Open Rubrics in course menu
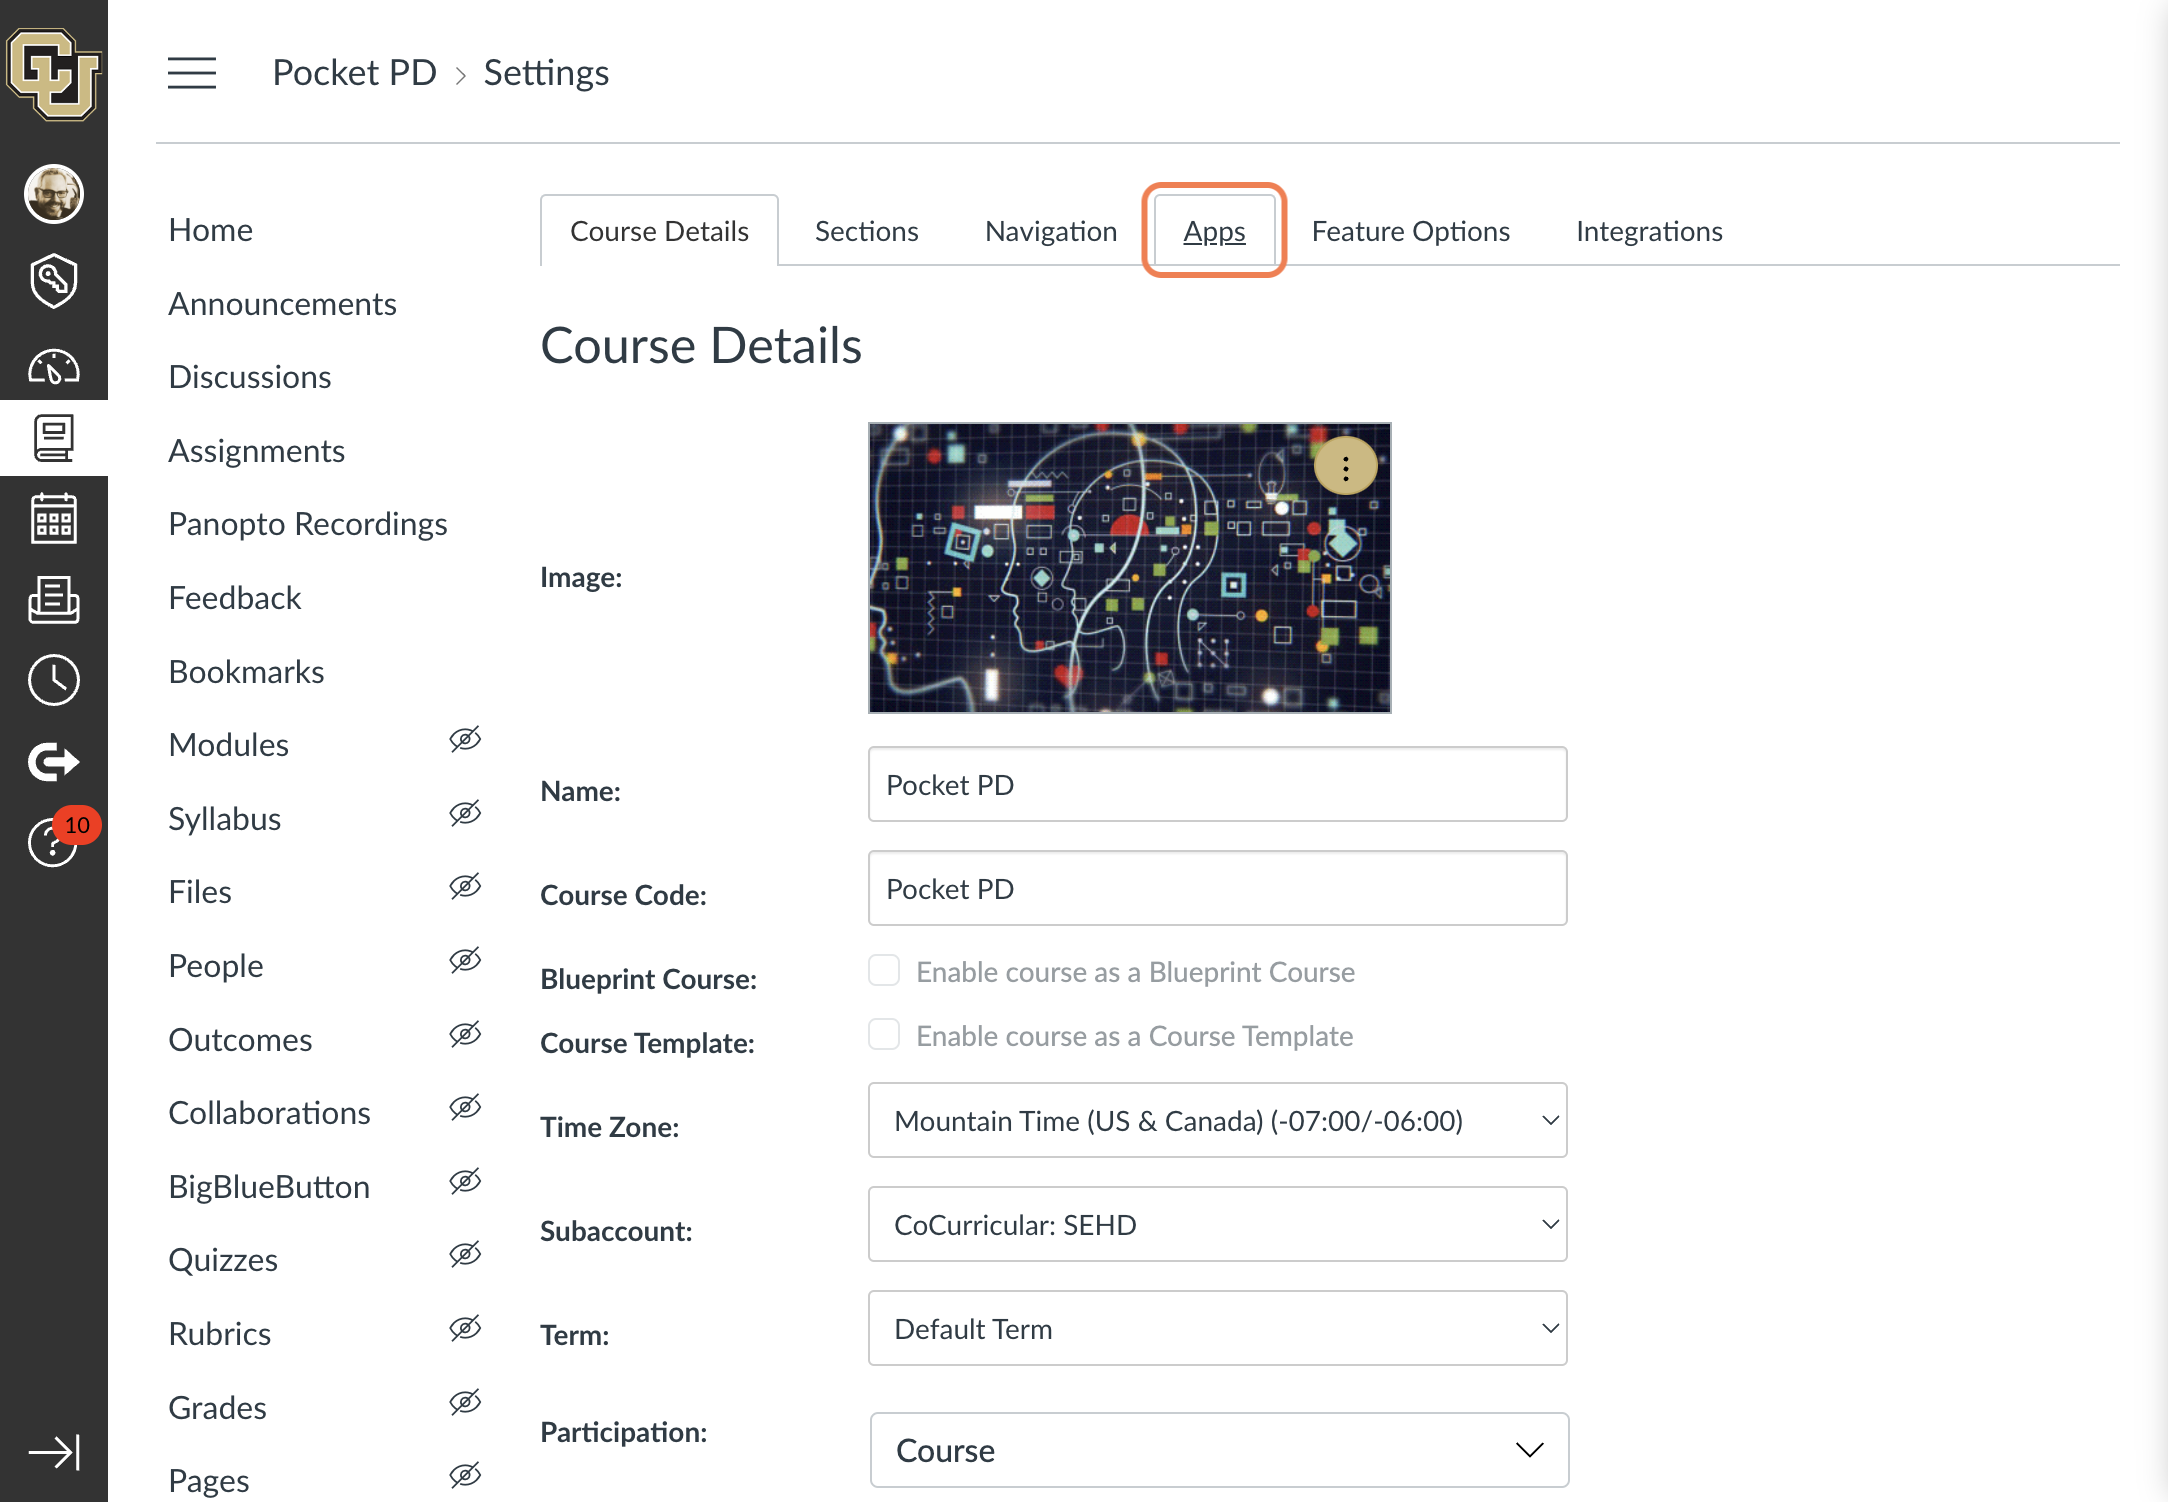The image size is (2168, 1502). click(x=219, y=1334)
